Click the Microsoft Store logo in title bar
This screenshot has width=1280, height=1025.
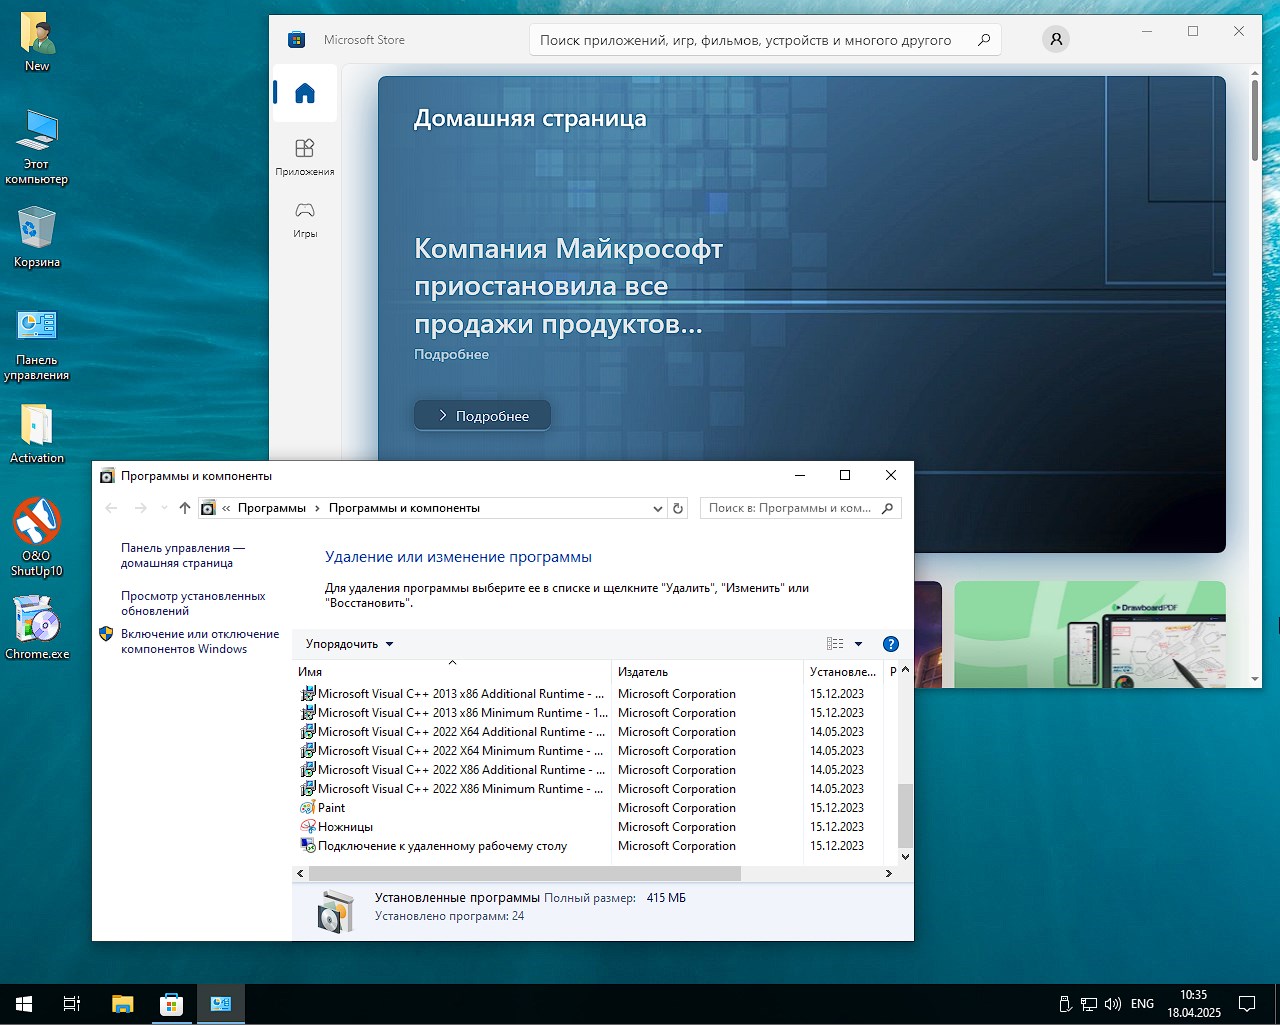tap(296, 40)
